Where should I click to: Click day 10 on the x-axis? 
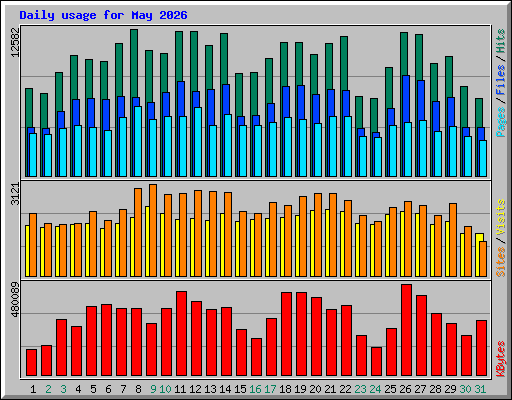click(165, 389)
